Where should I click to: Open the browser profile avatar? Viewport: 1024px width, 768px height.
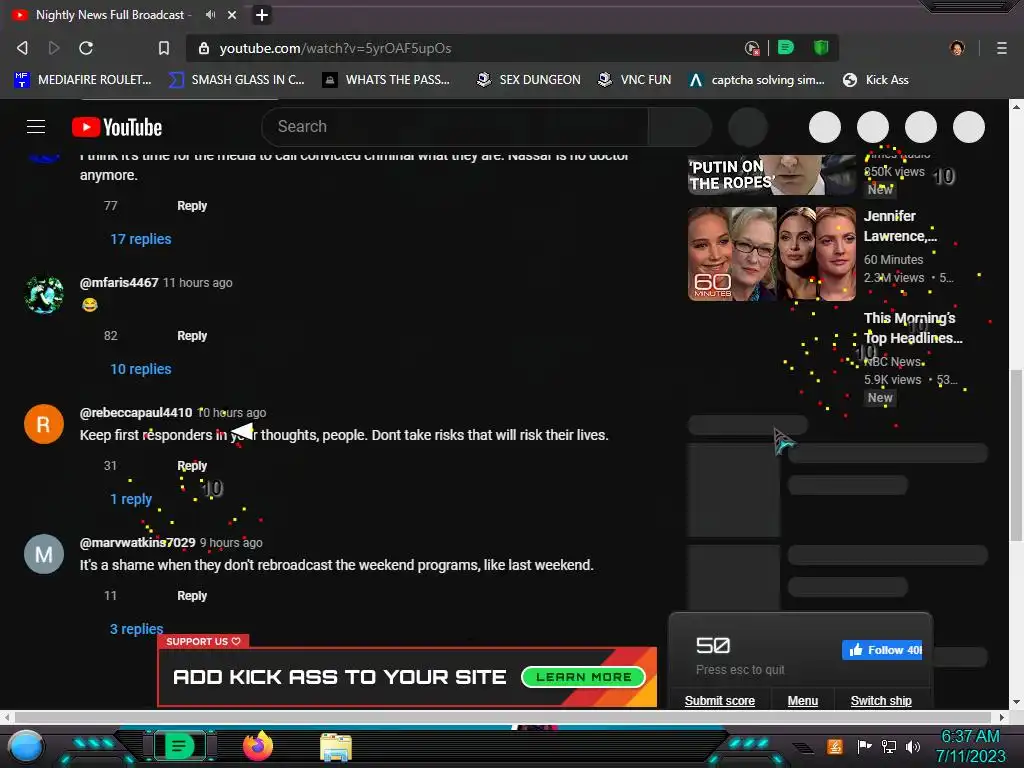pyautogui.click(x=957, y=48)
